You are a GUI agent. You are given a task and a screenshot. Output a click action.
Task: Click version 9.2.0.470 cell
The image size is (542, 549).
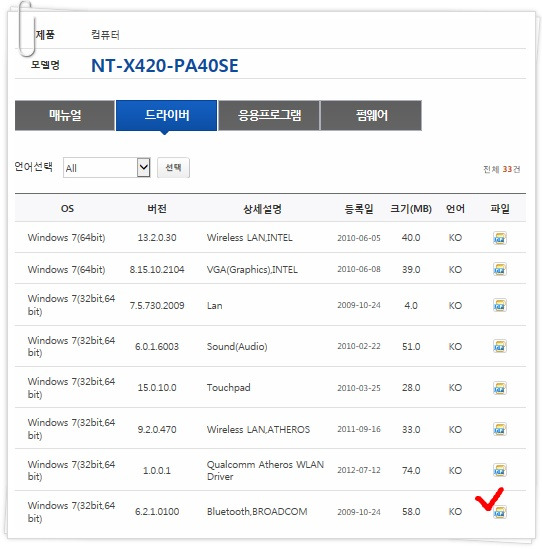(157, 429)
